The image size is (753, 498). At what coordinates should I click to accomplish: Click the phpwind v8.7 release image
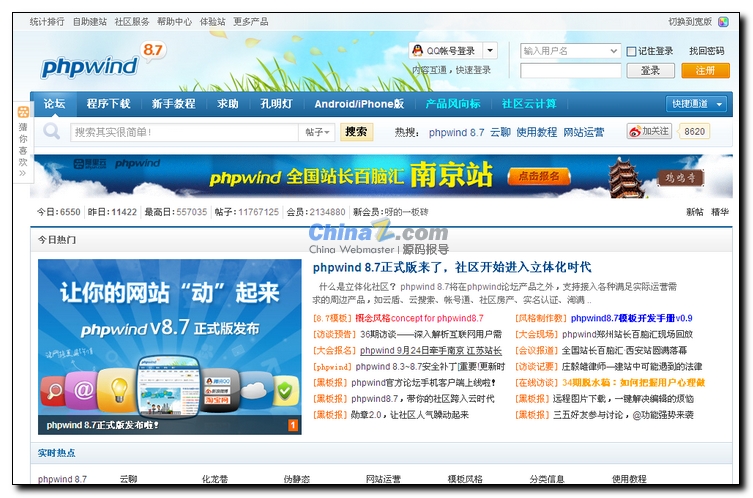tap(170, 346)
